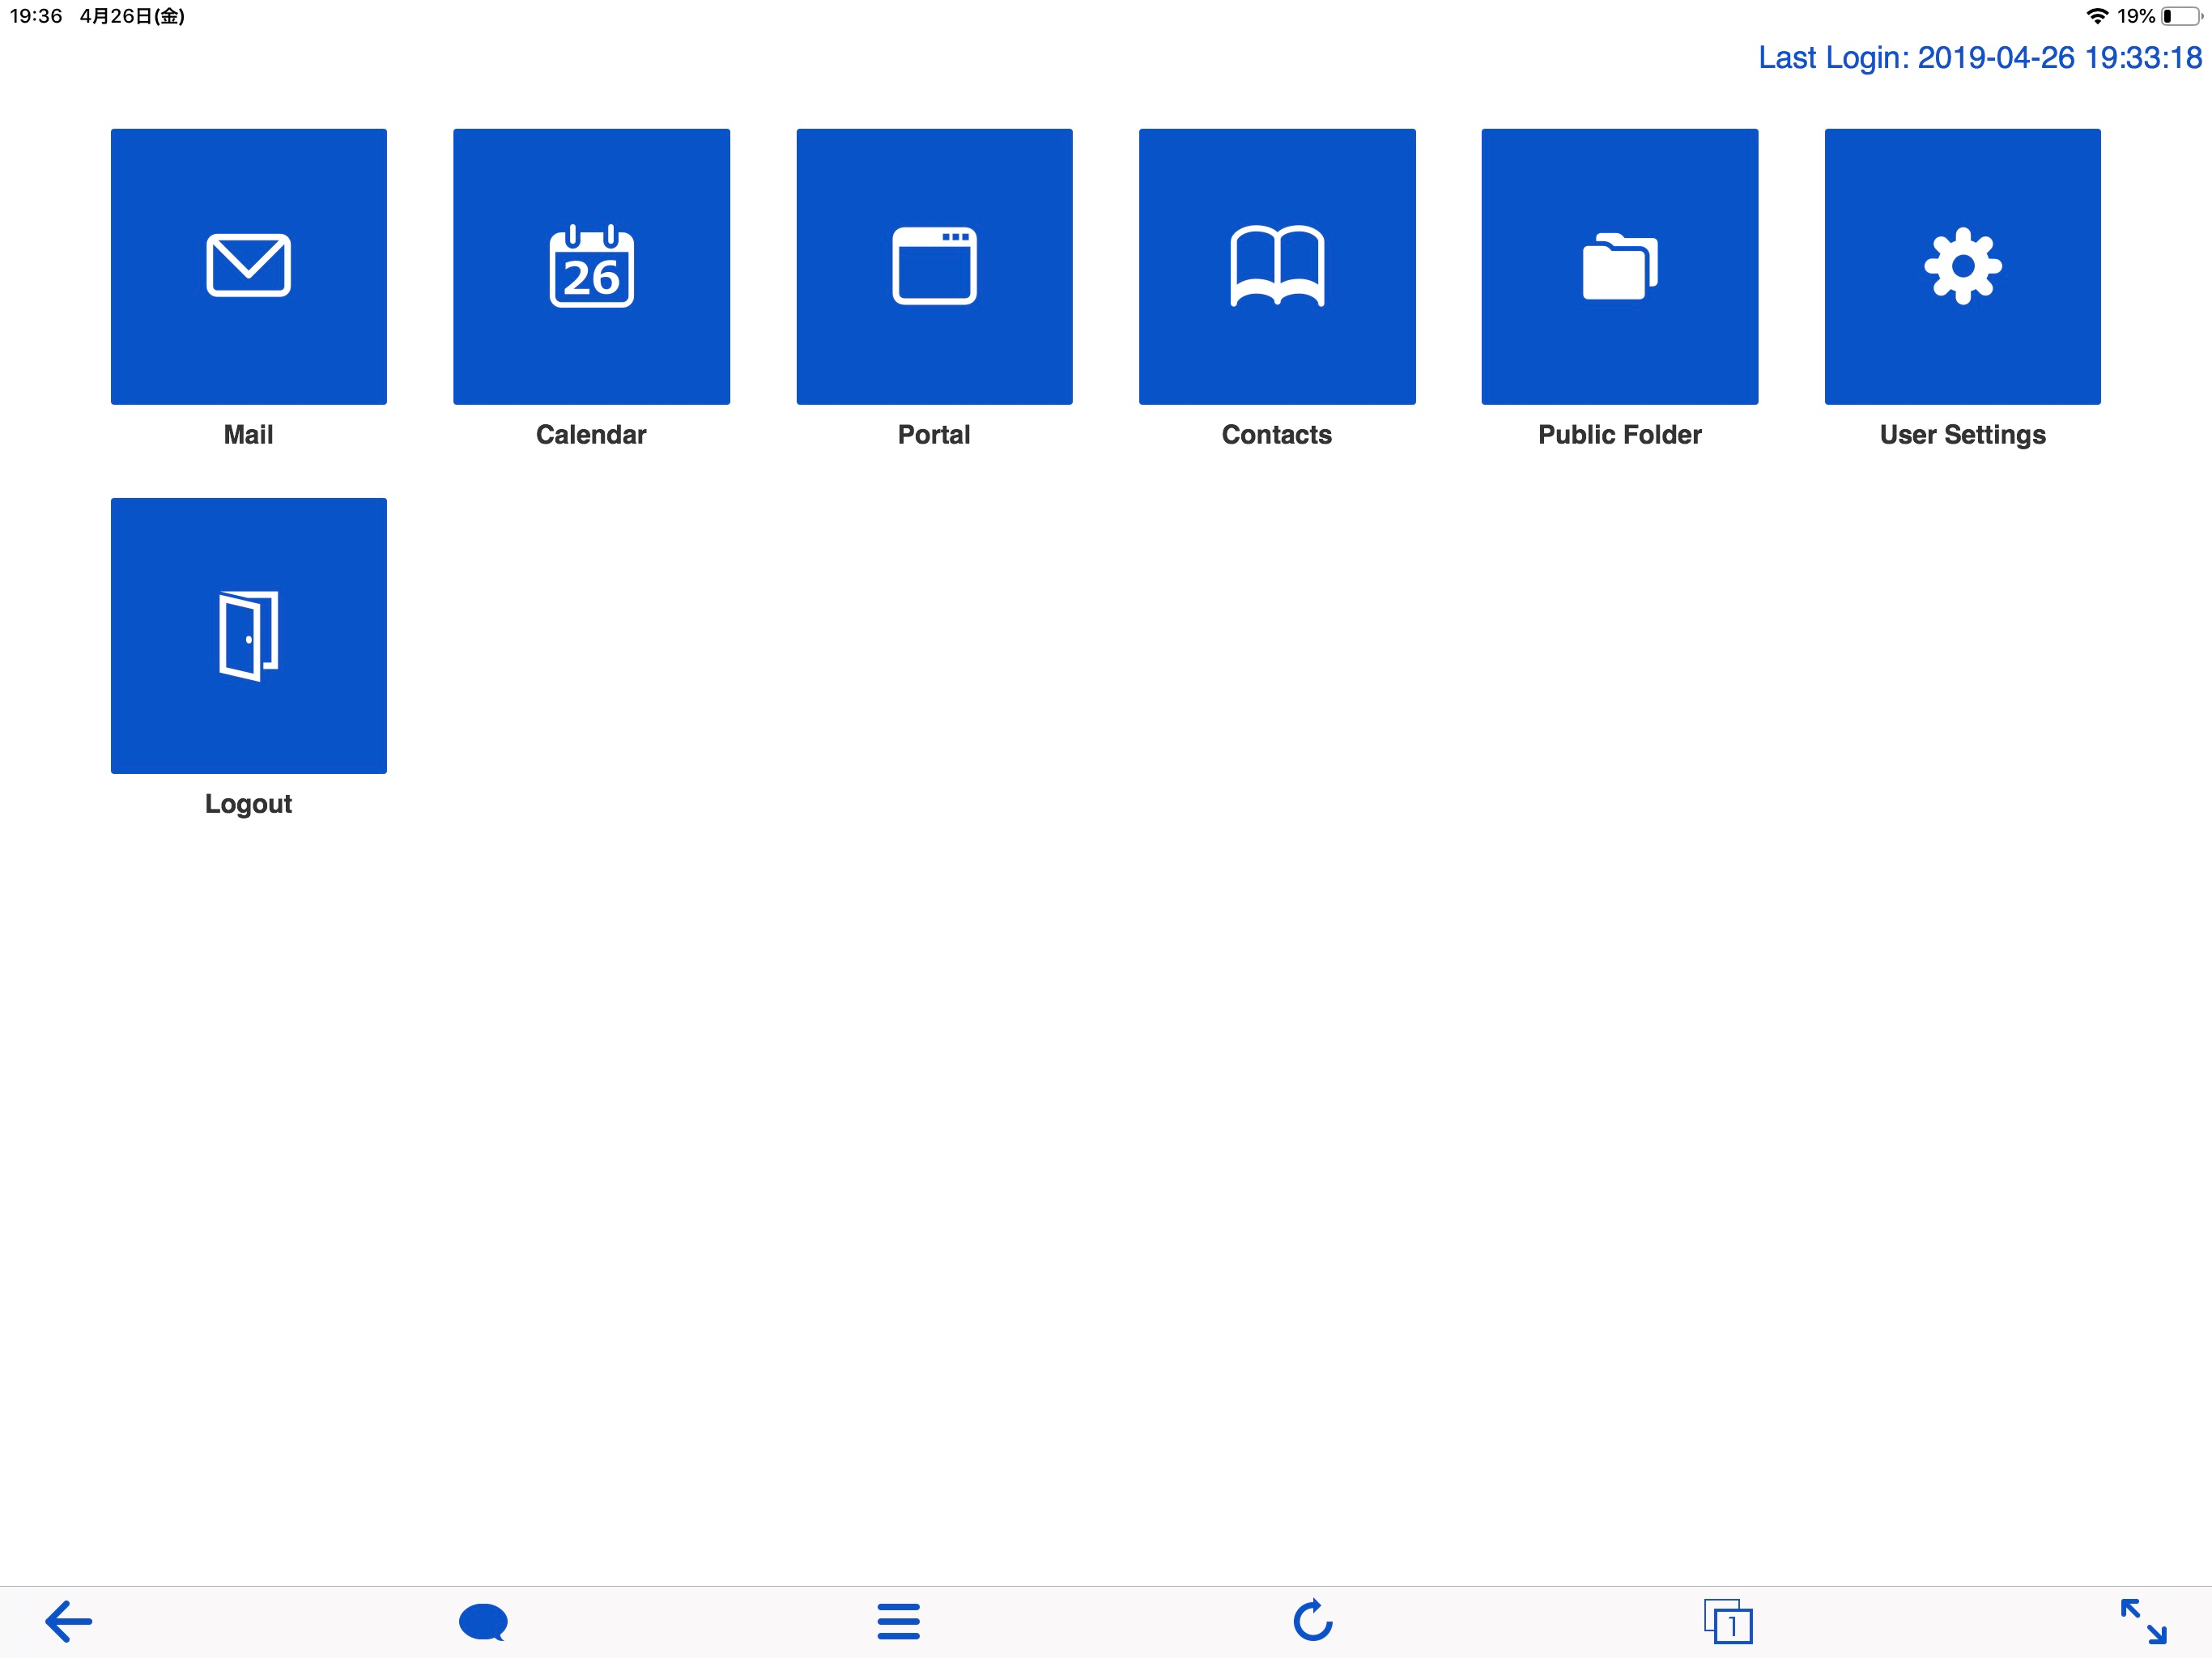Tap the battery indicator in status bar
The image size is (2212, 1658).
pyautogui.click(x=2180, y=16)
